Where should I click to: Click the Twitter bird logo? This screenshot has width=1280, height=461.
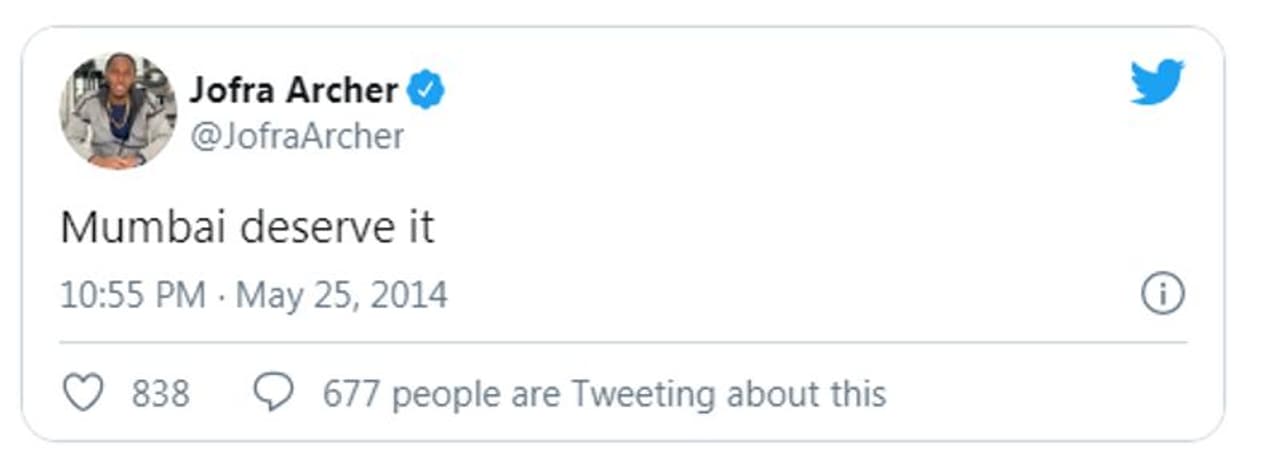tap(1157, 82)
